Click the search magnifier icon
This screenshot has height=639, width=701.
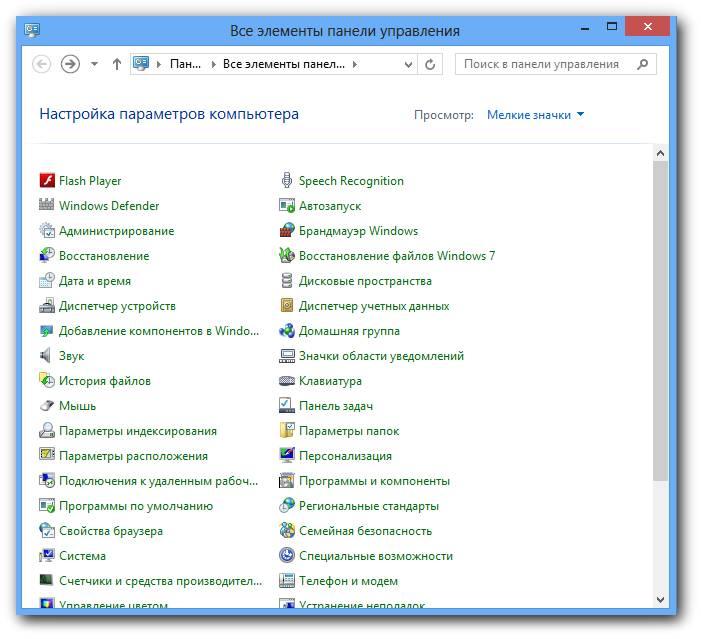click(642, 64)
